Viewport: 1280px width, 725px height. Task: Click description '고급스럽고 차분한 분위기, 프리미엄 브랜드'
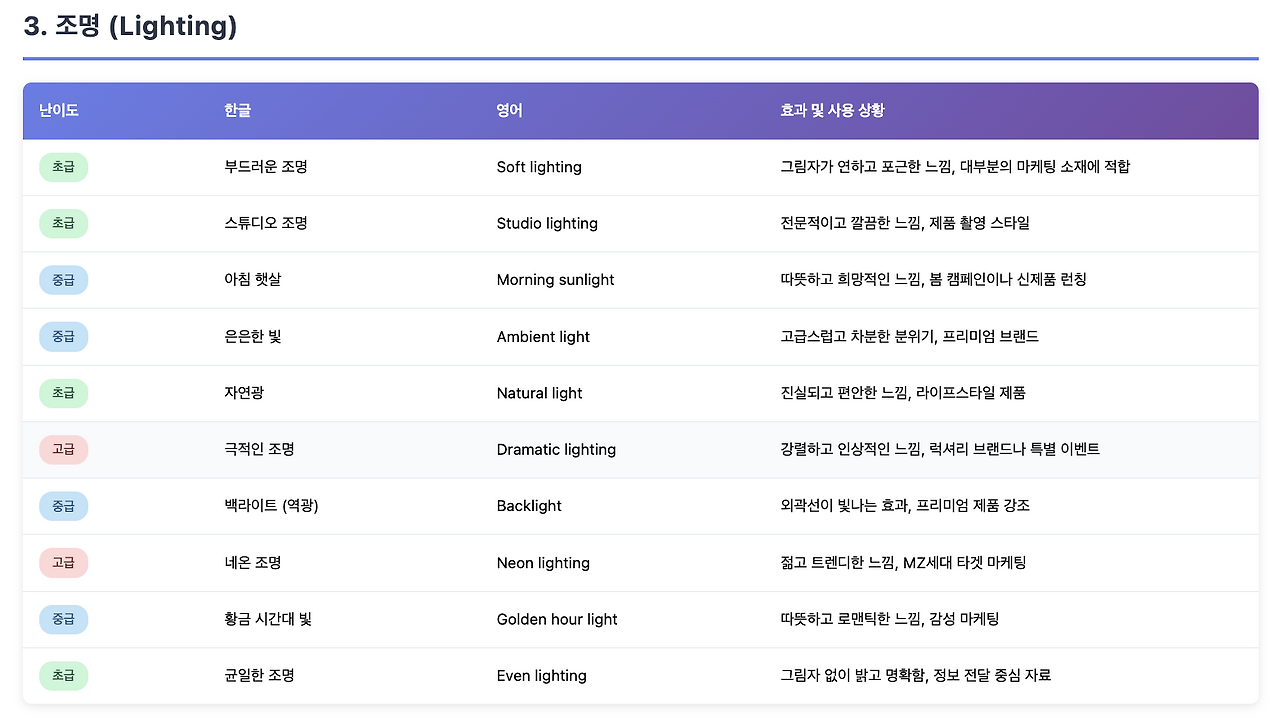coord(909,336)
